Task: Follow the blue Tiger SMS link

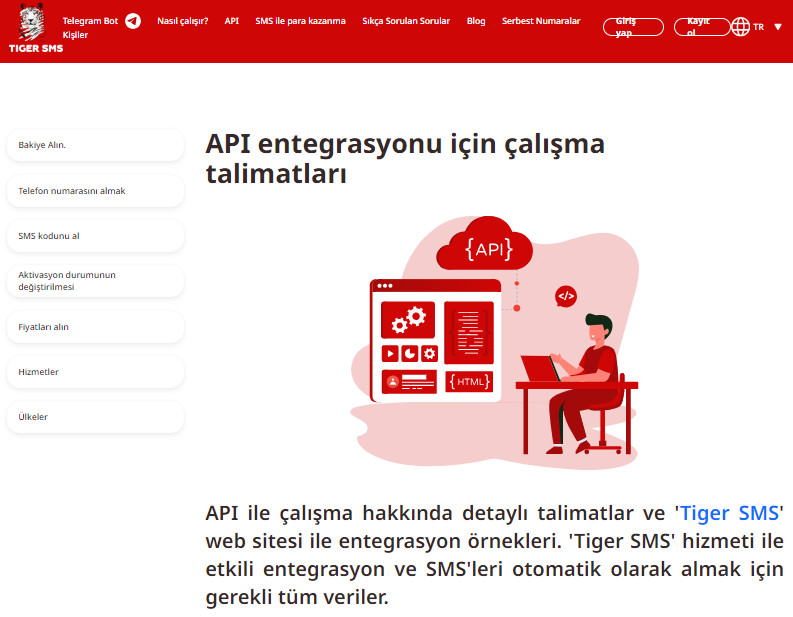Action: (x=729, y=513)
